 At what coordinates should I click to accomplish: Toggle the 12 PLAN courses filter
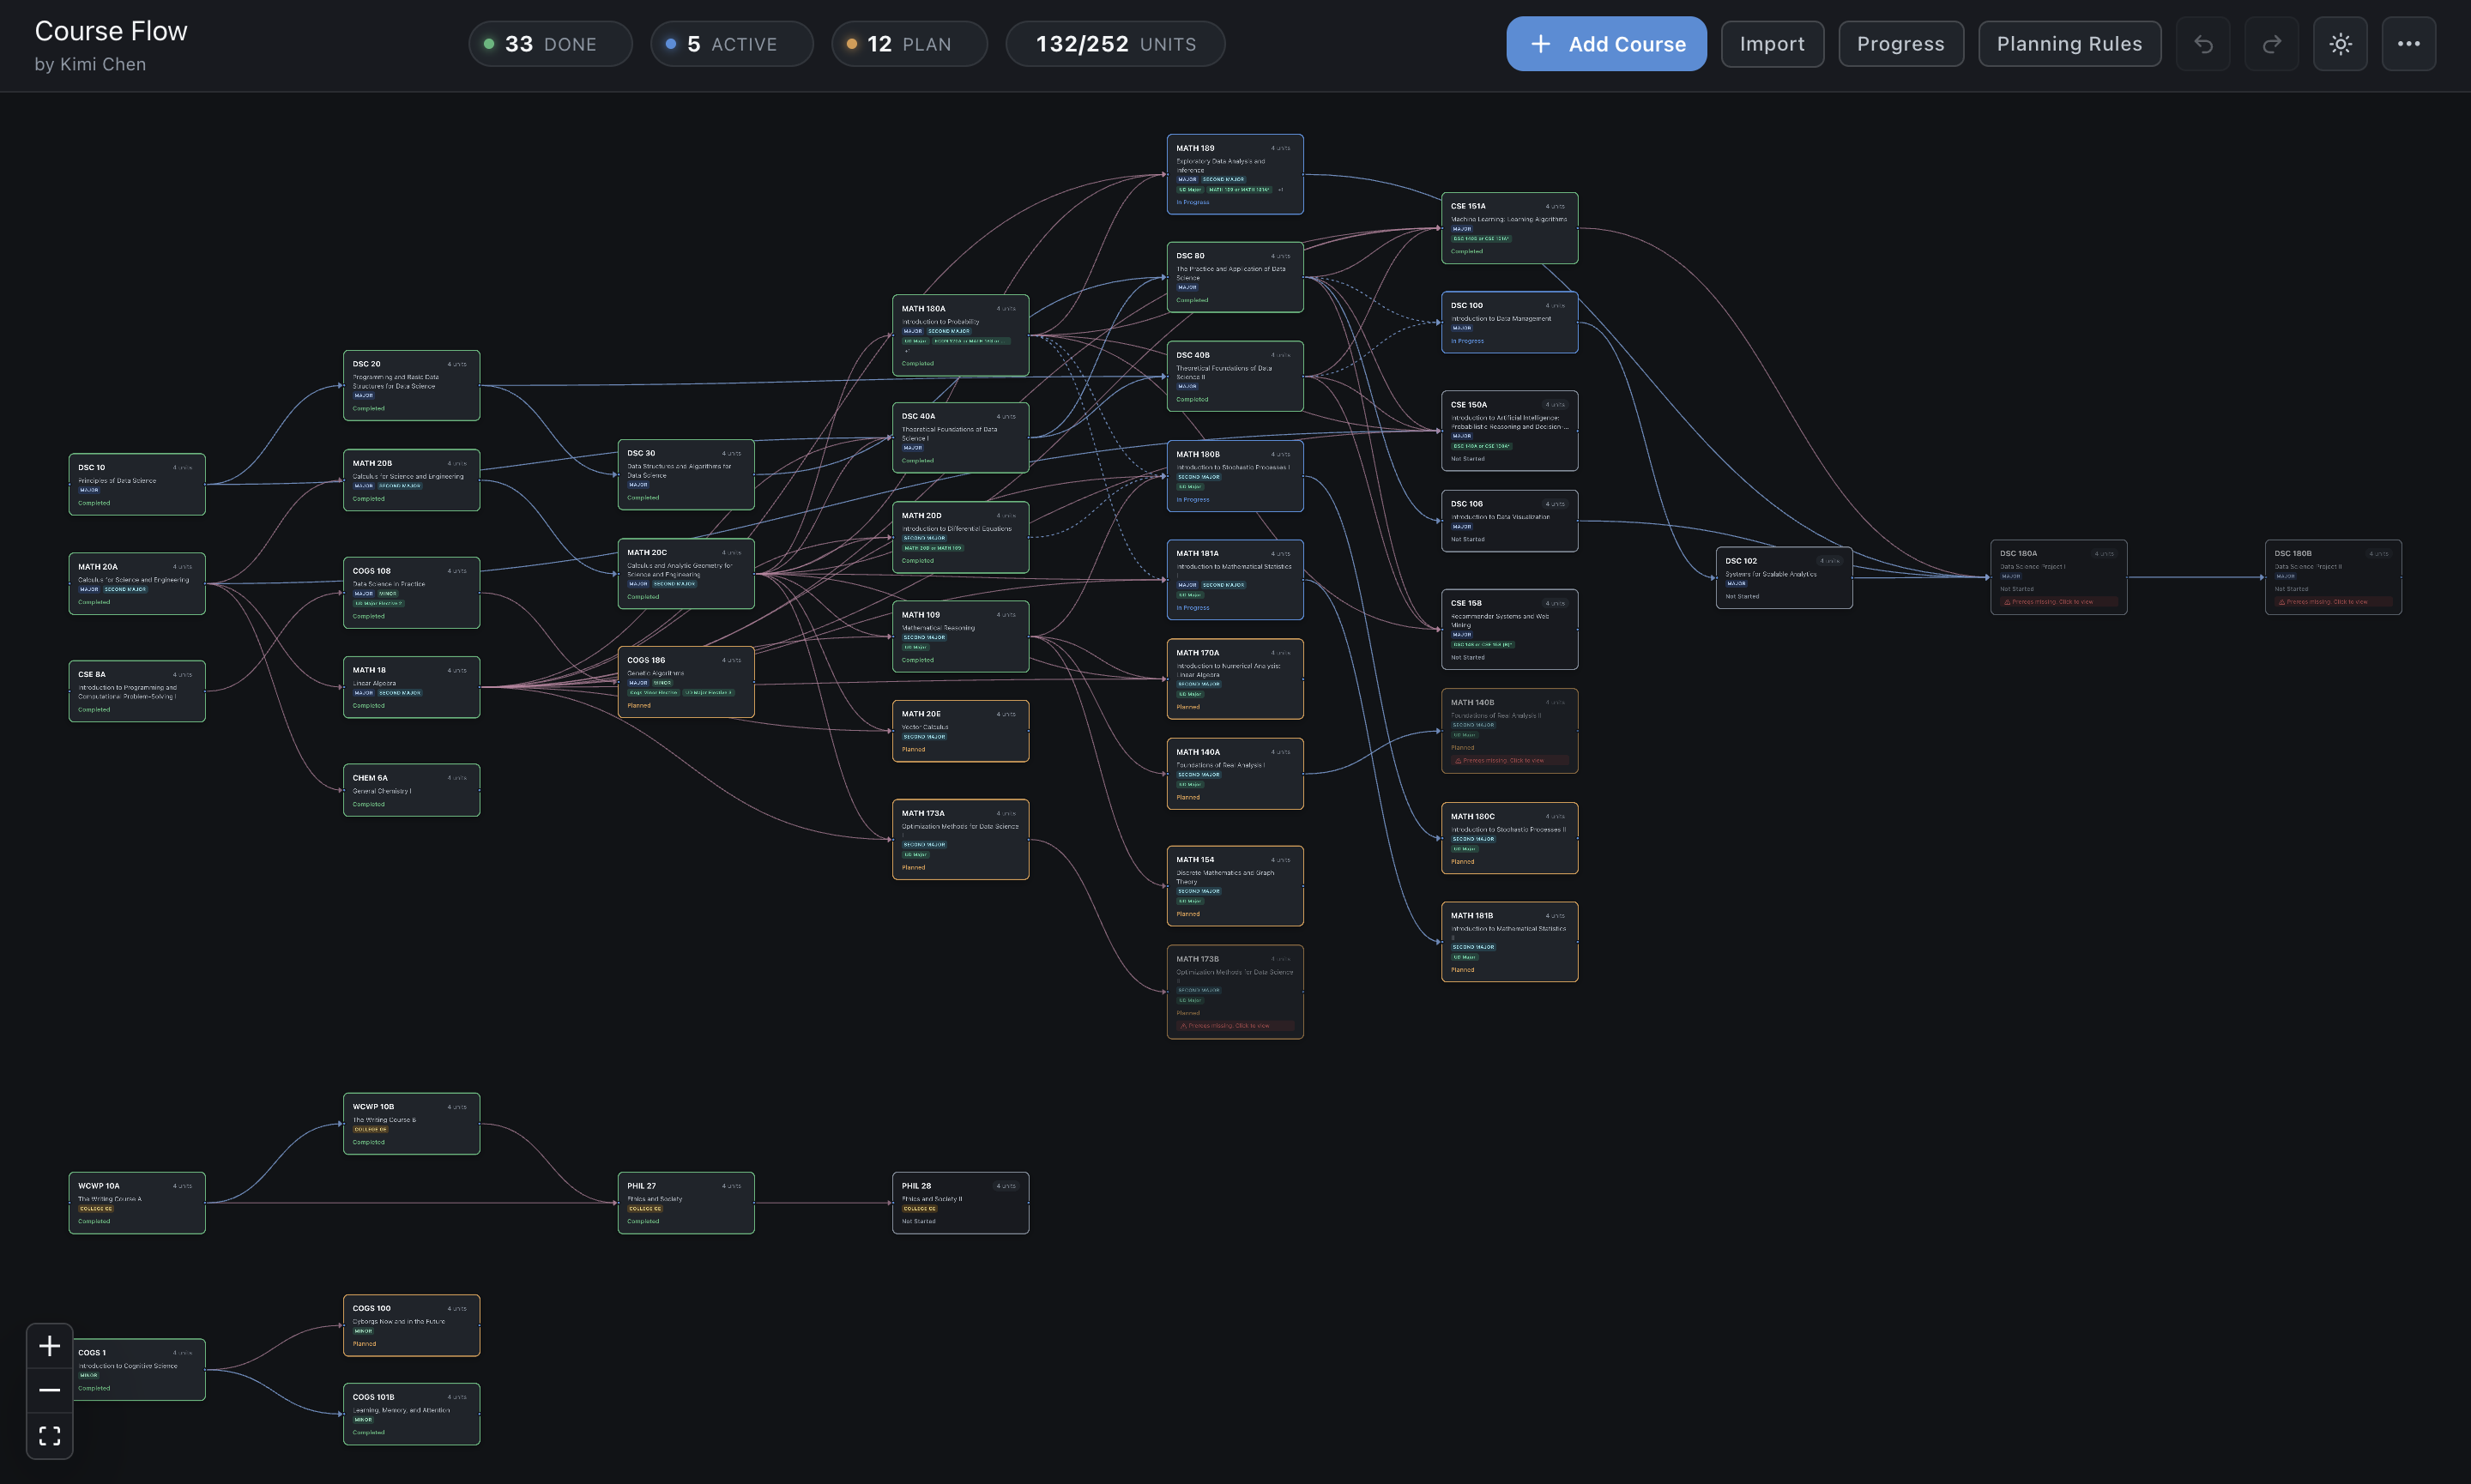908,43
